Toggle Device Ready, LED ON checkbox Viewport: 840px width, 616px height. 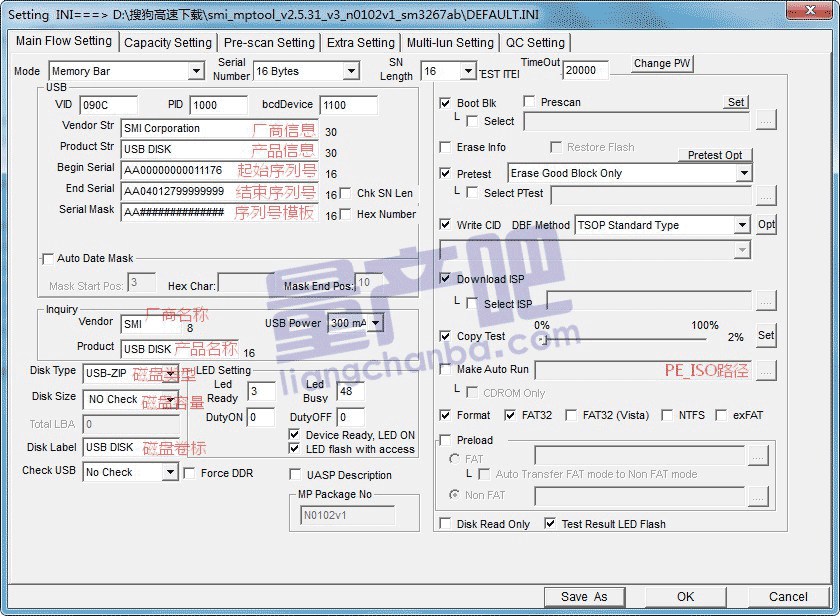294,434
